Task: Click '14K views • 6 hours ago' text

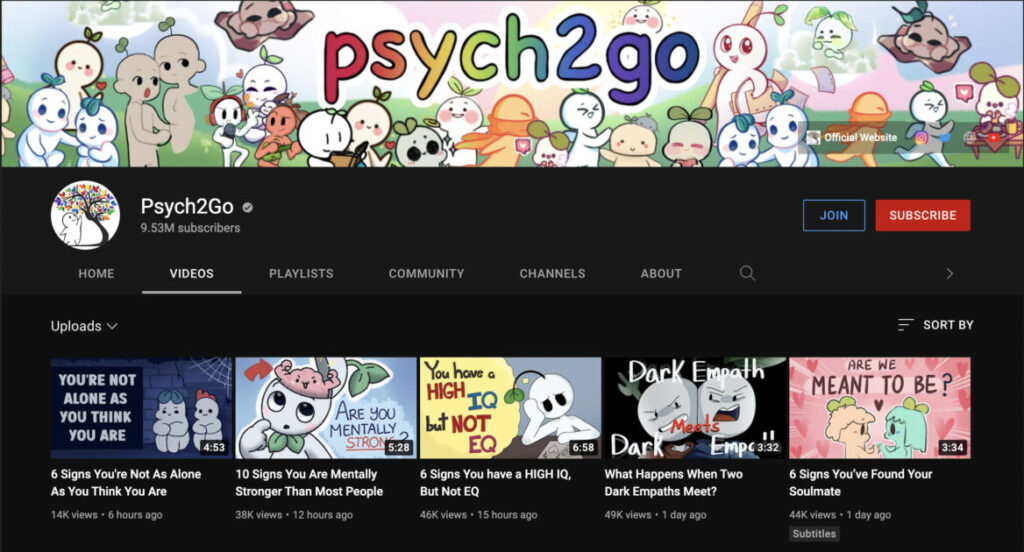Action: (x=106, y=515)
